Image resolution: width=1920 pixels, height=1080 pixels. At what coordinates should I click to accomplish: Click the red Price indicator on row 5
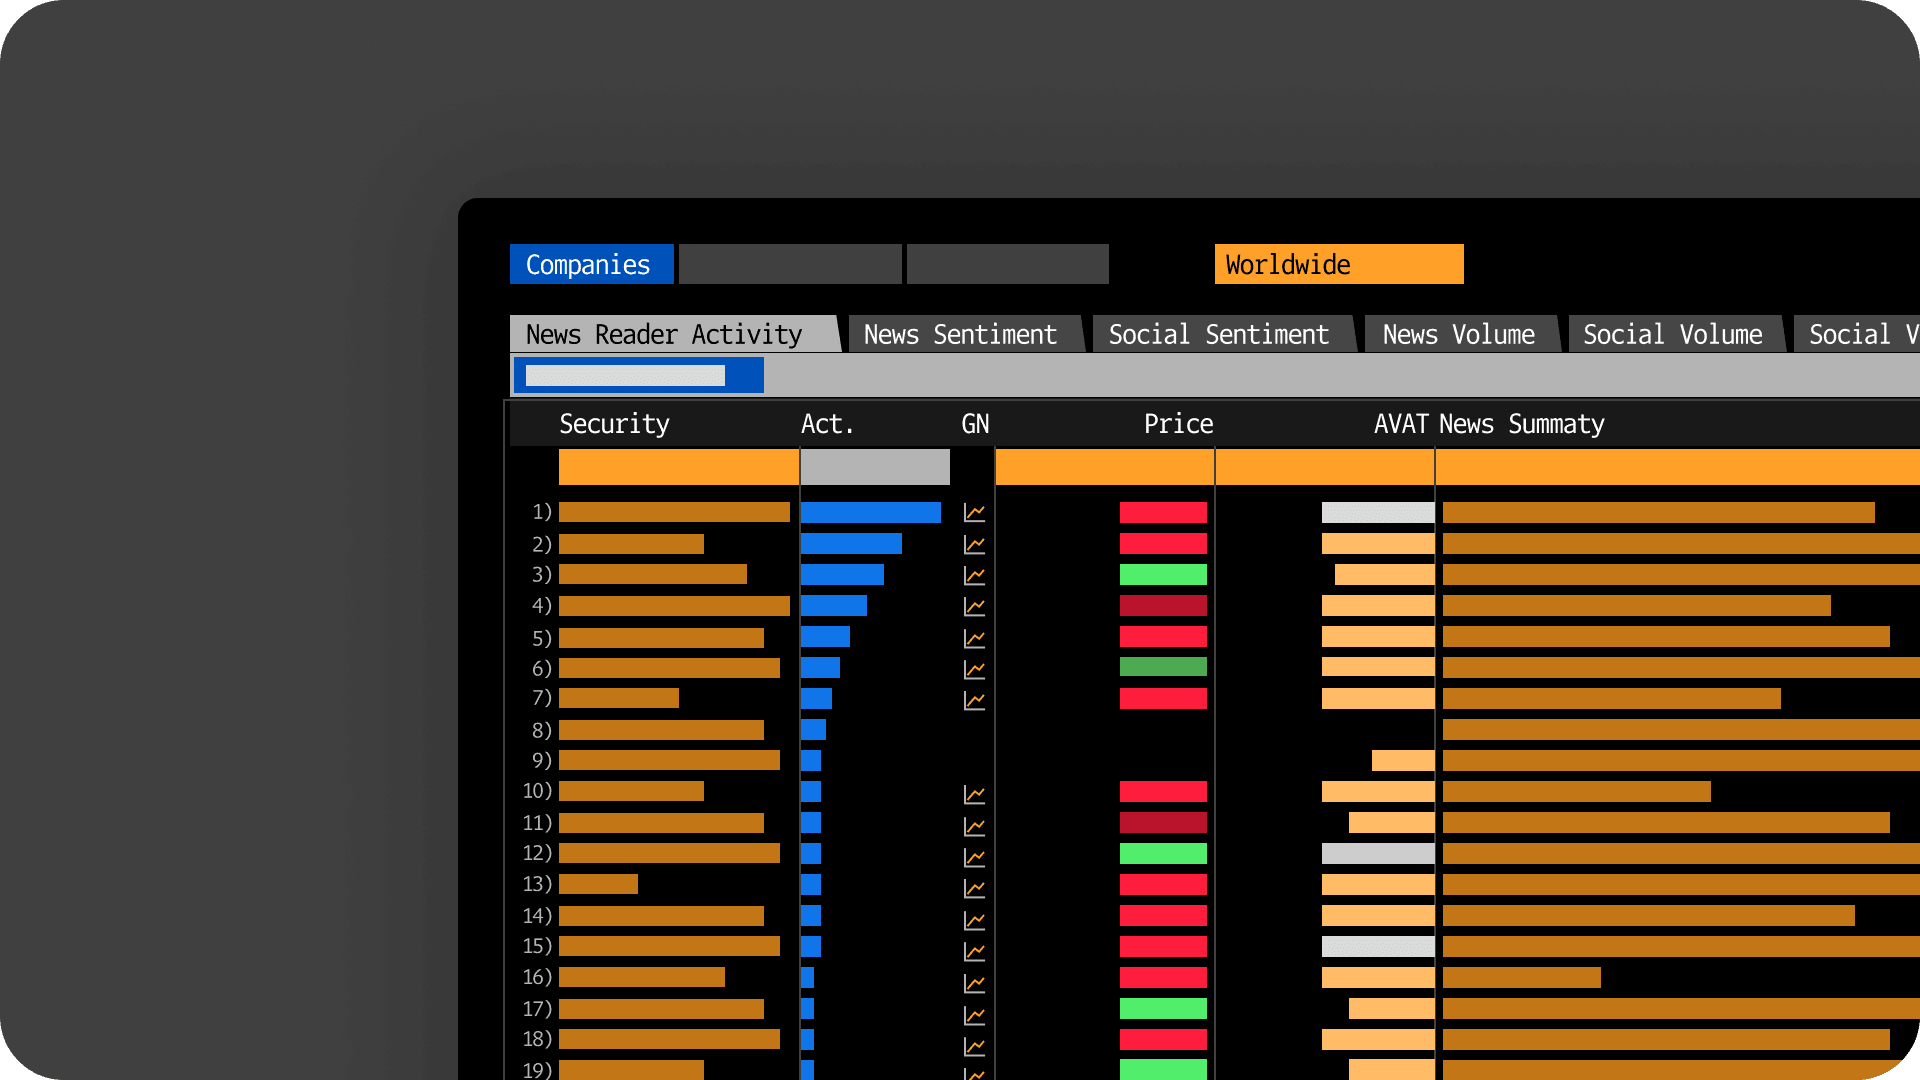pos(1163,637)
